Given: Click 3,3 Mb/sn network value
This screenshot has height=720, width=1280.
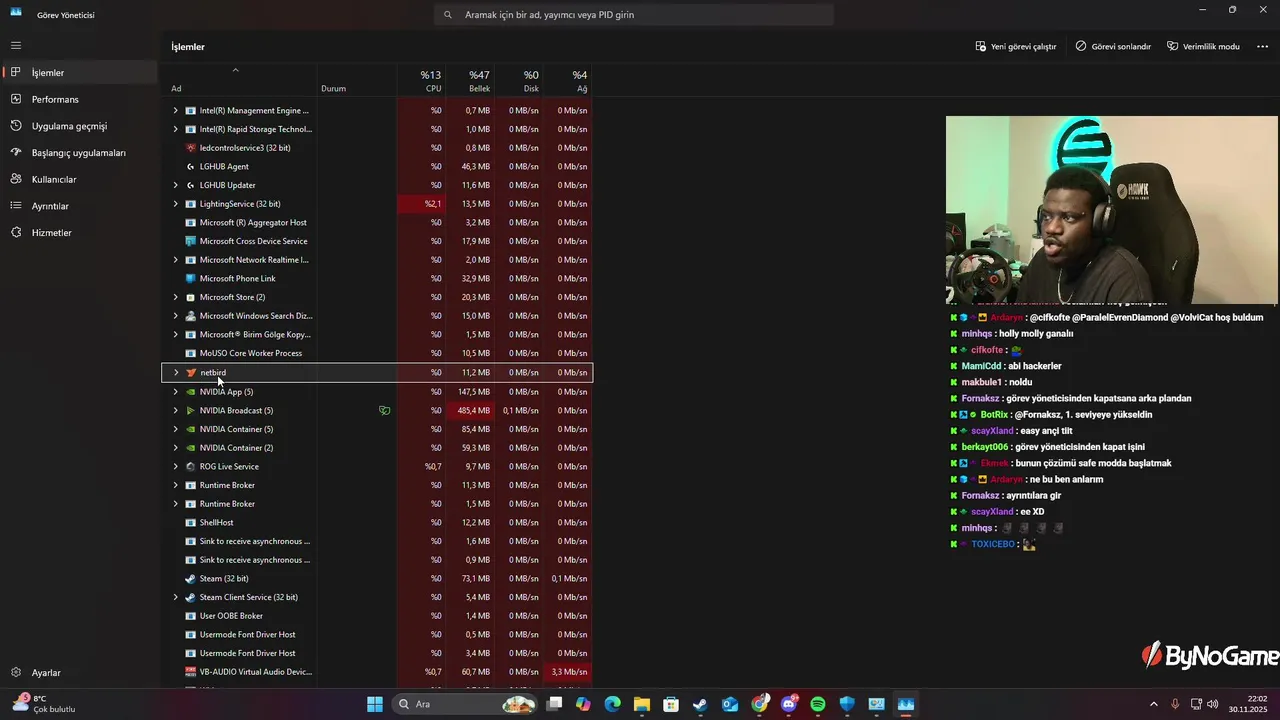Looking at the screenshot, I should [569, 672].
